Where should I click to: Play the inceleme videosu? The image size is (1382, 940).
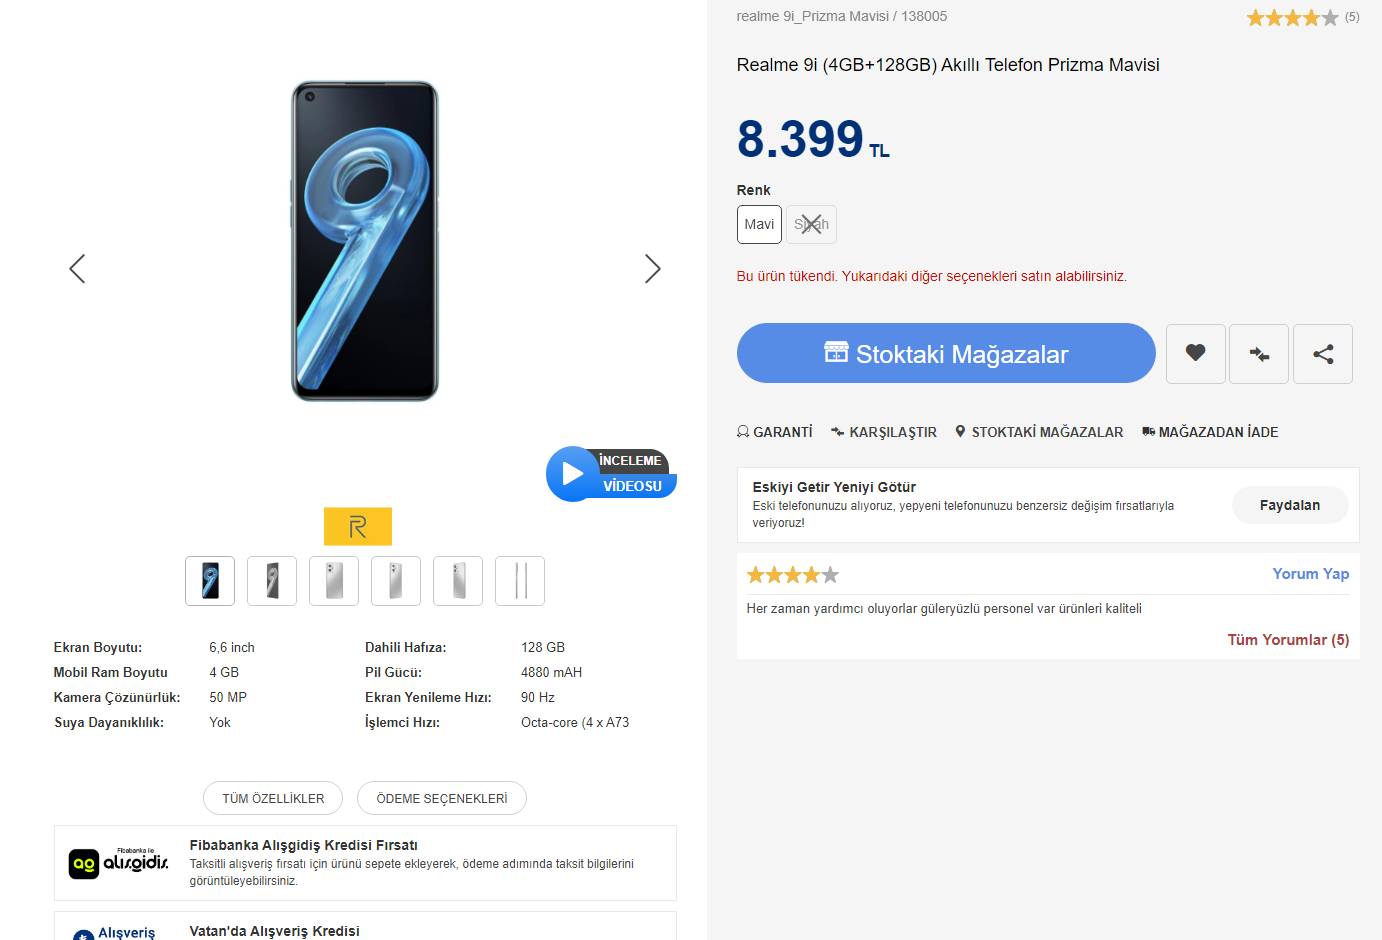573,473
